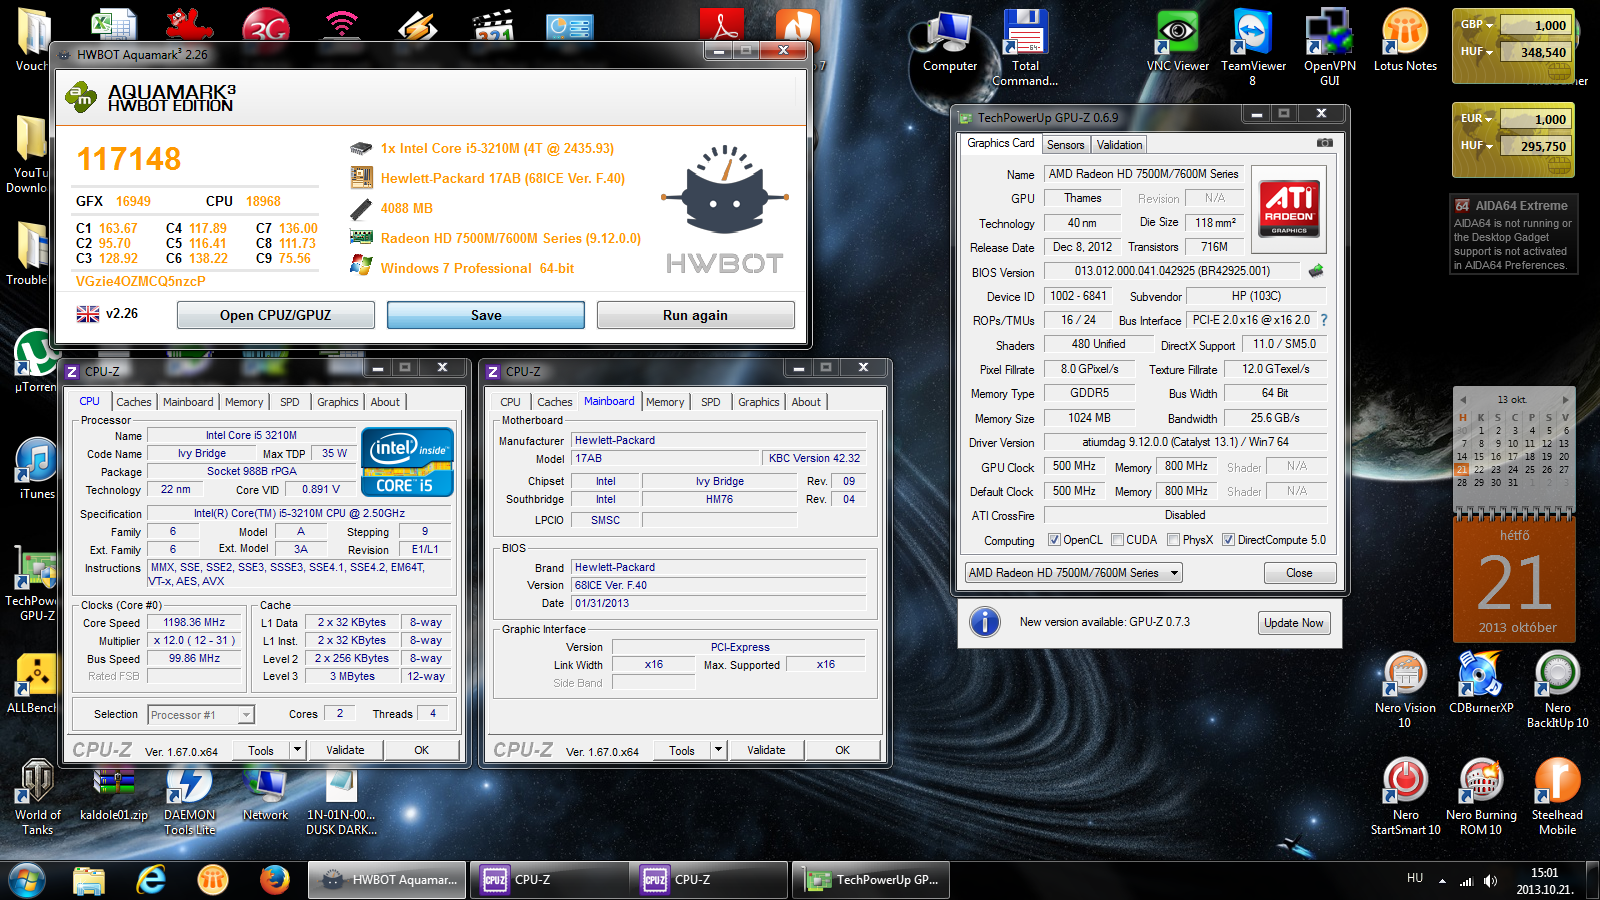Viewport: 1600px width, 900px height.
Task: Toggle the CUDA checkbox in GPU-Z
Action: pos(1117,540)
